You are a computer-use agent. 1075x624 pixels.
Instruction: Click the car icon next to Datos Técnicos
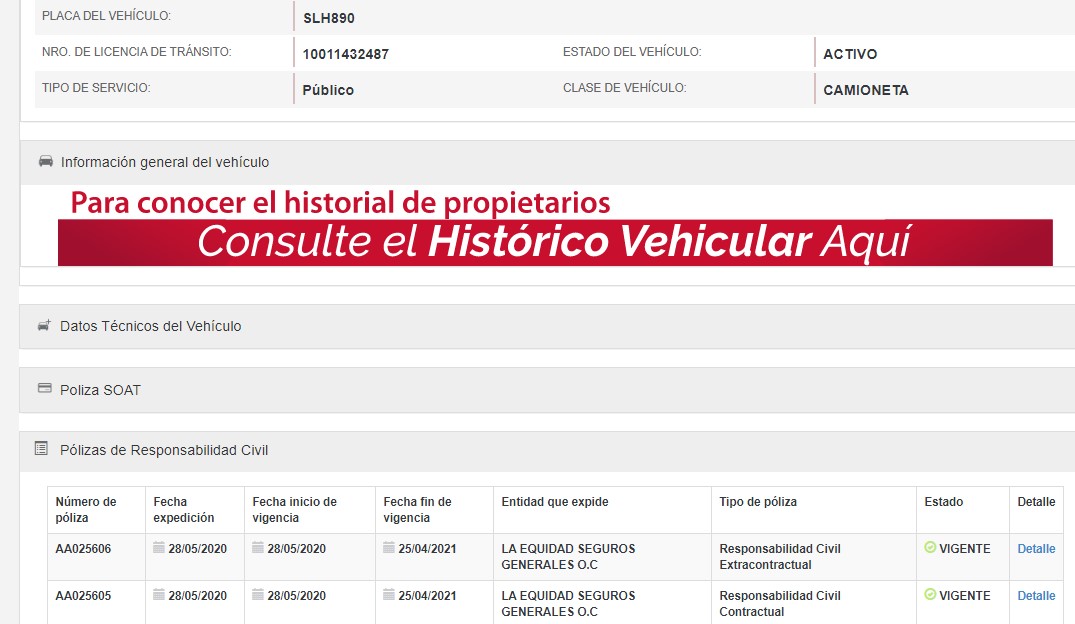[x=44, y=326]
